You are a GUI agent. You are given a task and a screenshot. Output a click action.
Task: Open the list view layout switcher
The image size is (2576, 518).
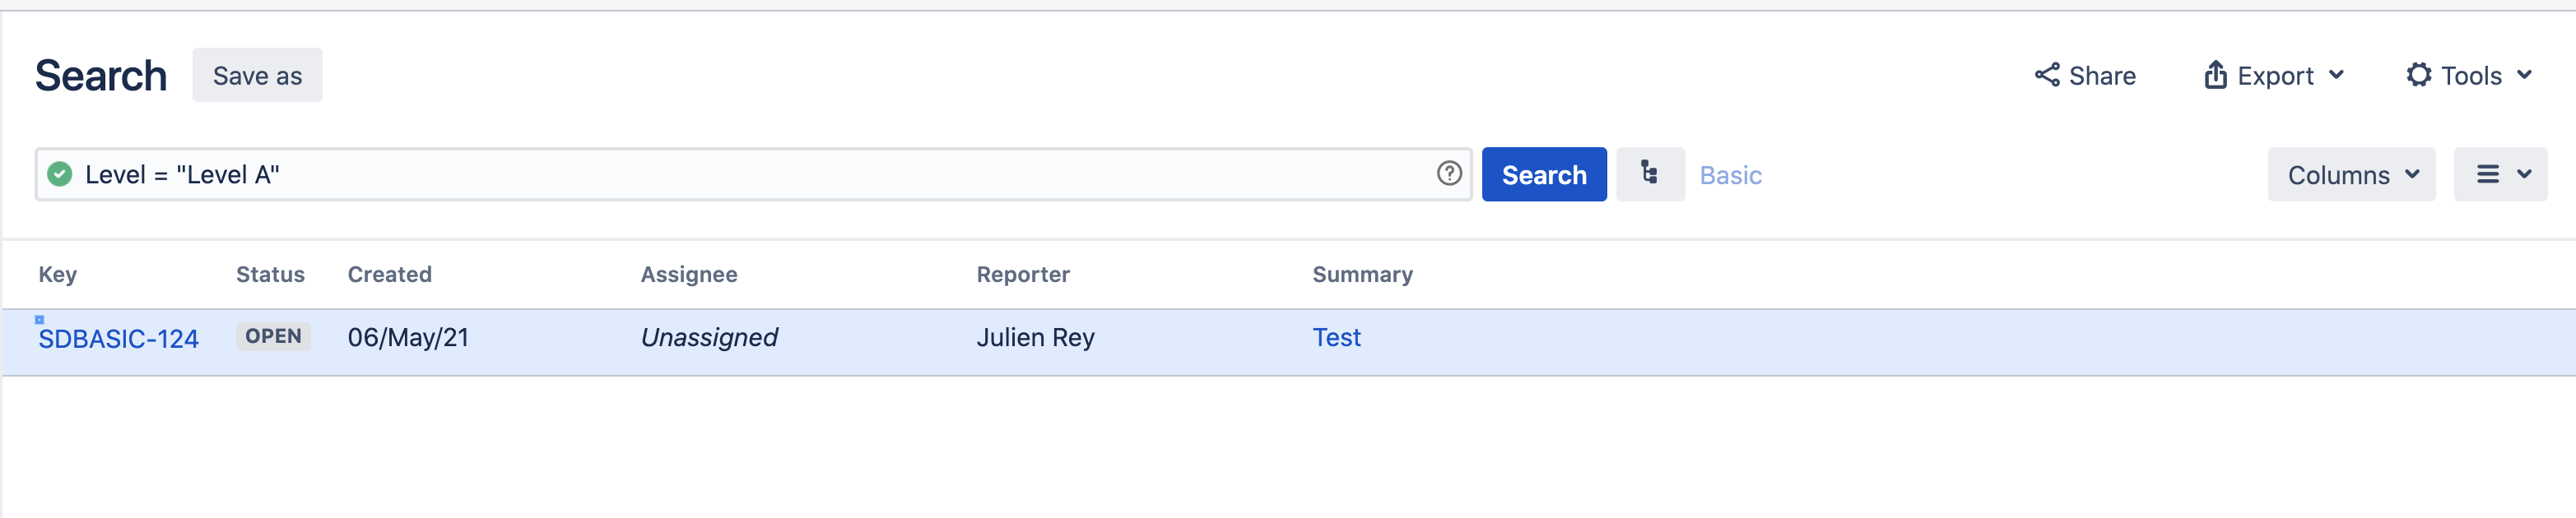pyautogui.click(x=2499, y=175)
